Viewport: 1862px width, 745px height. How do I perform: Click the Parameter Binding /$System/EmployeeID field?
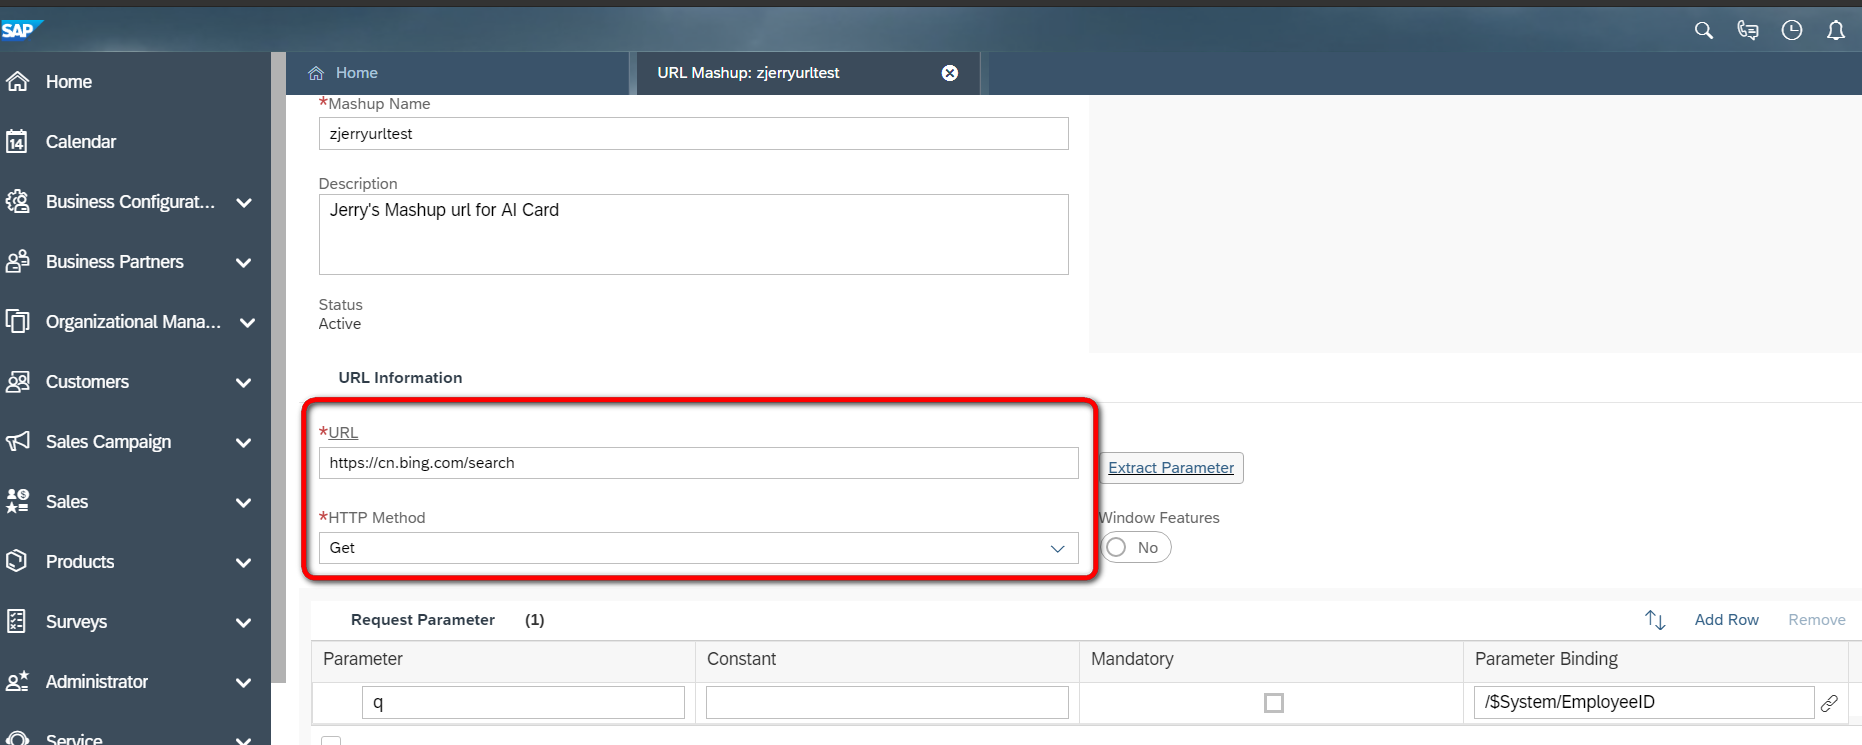[1643, 702]
